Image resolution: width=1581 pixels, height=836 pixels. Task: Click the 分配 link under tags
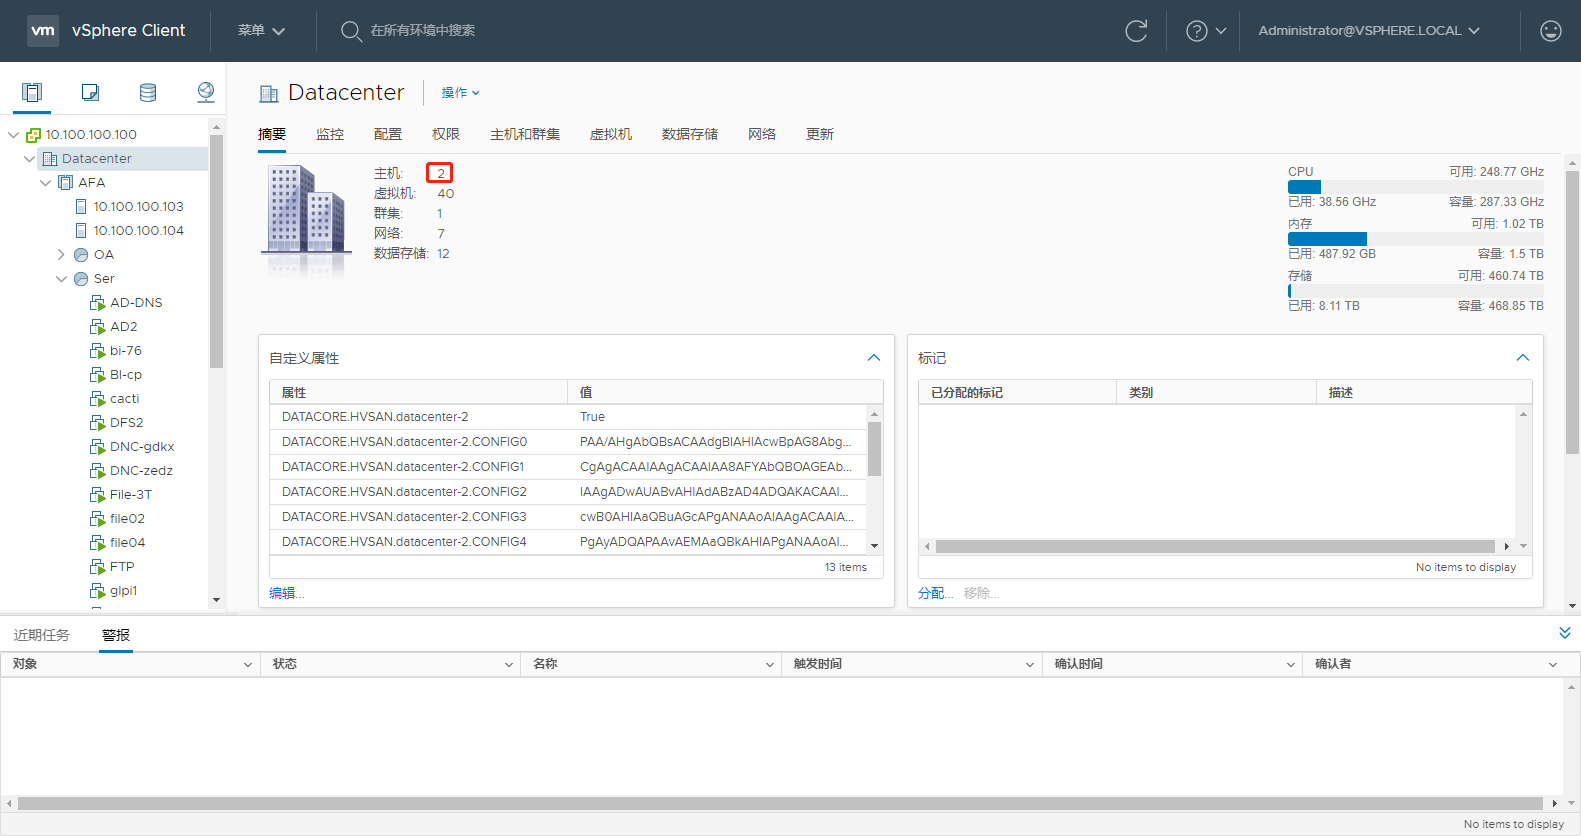coord(935,593)
